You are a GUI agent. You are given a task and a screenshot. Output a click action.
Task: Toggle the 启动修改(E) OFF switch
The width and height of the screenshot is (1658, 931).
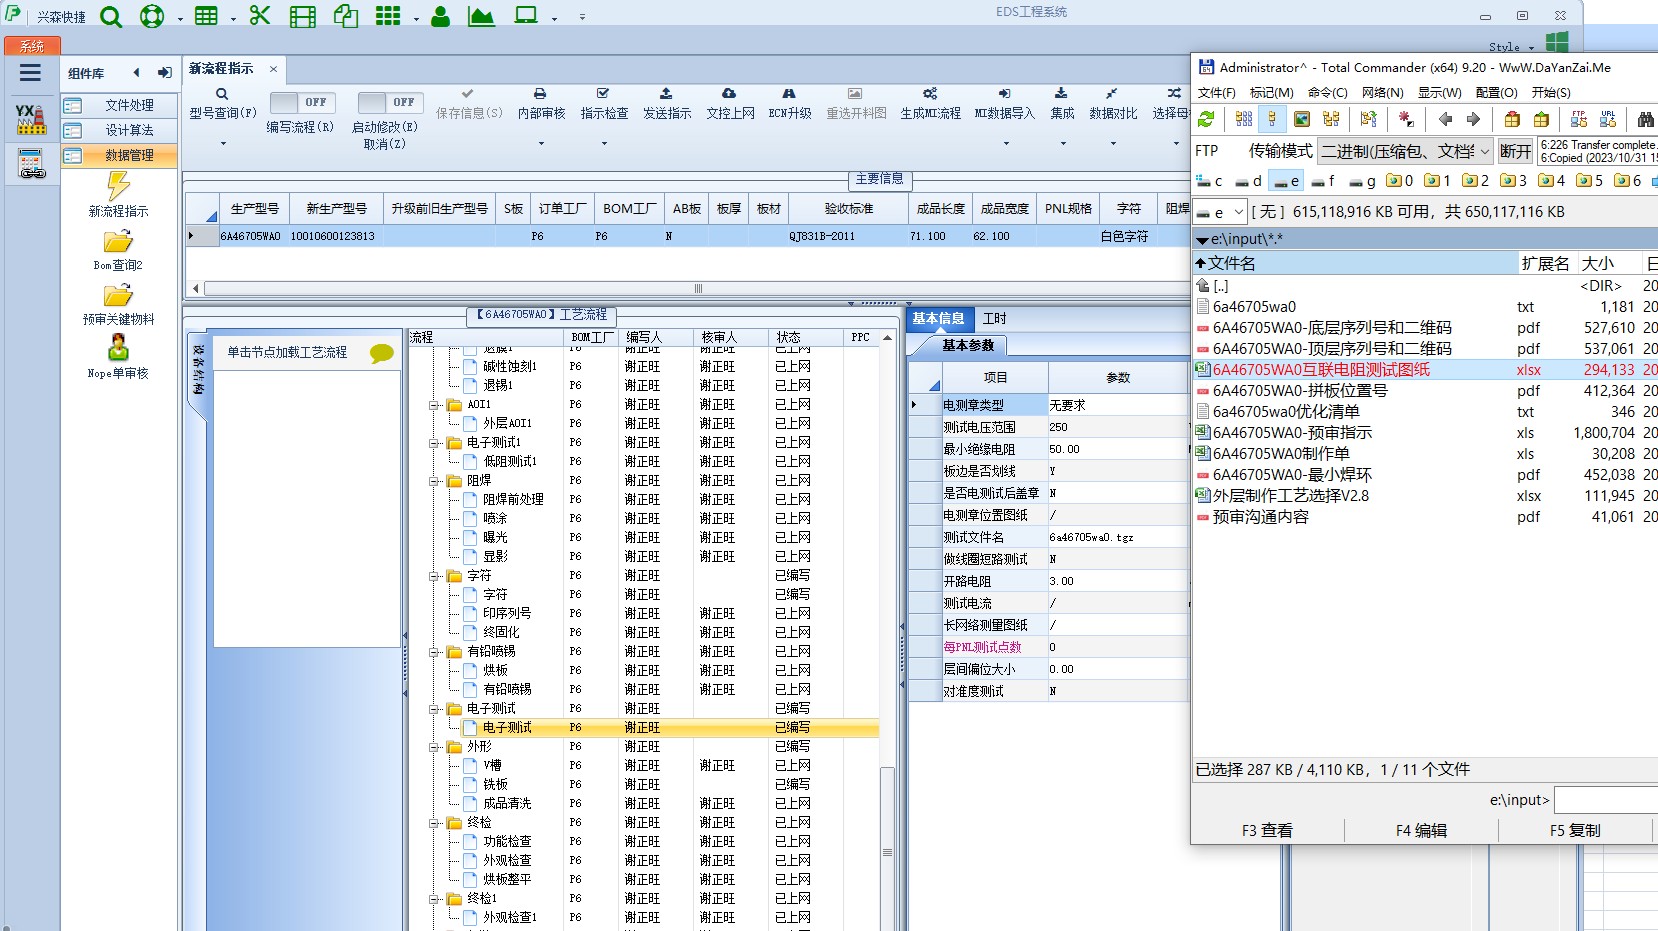pos(389,102)
